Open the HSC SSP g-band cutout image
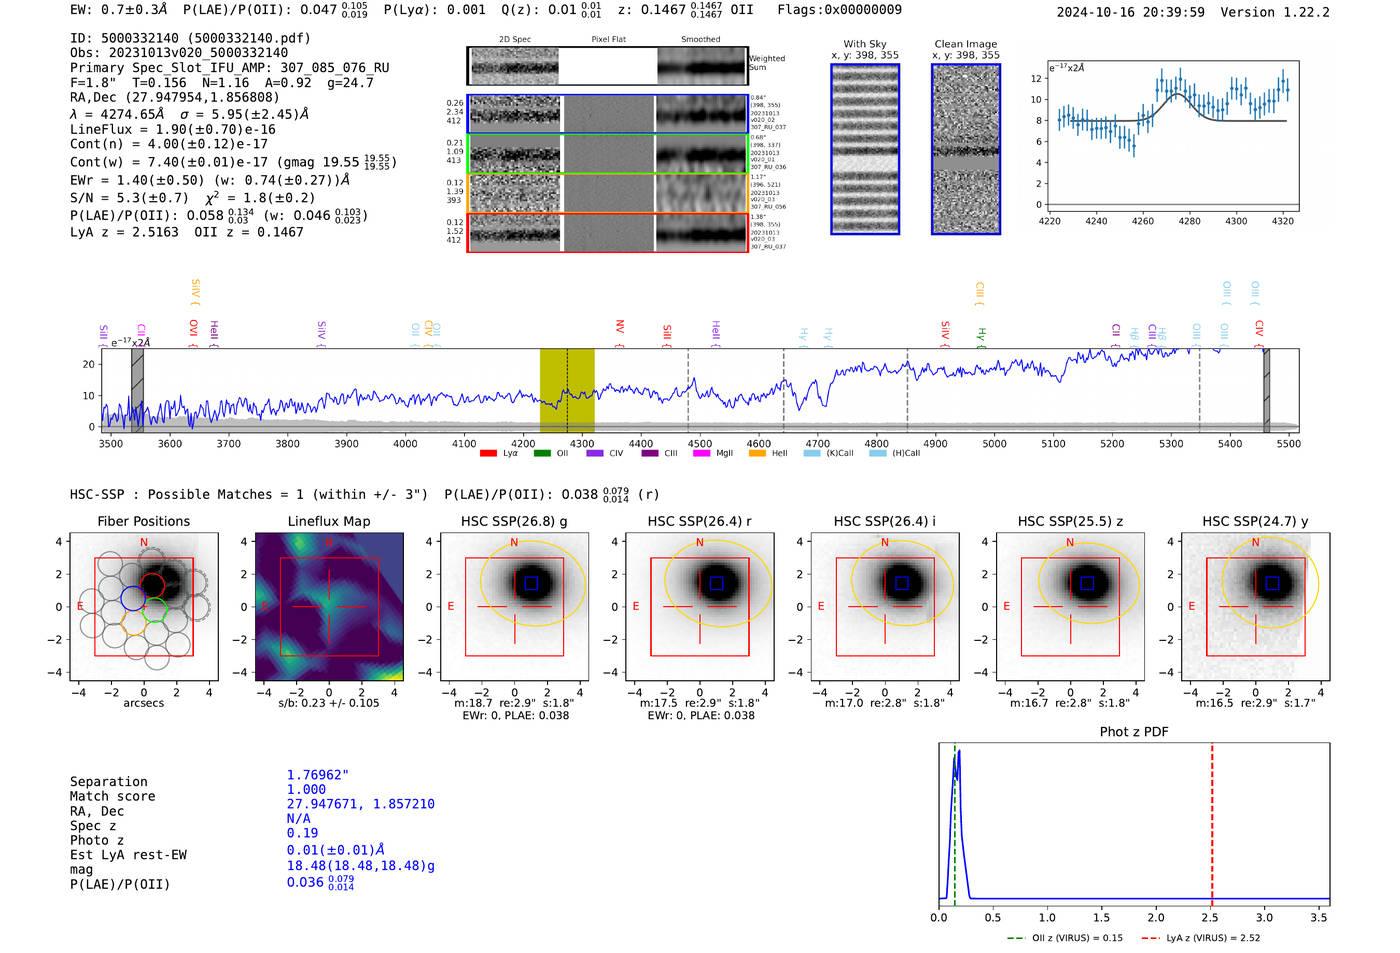This screenshot has height=953, width=1400. 514,606
